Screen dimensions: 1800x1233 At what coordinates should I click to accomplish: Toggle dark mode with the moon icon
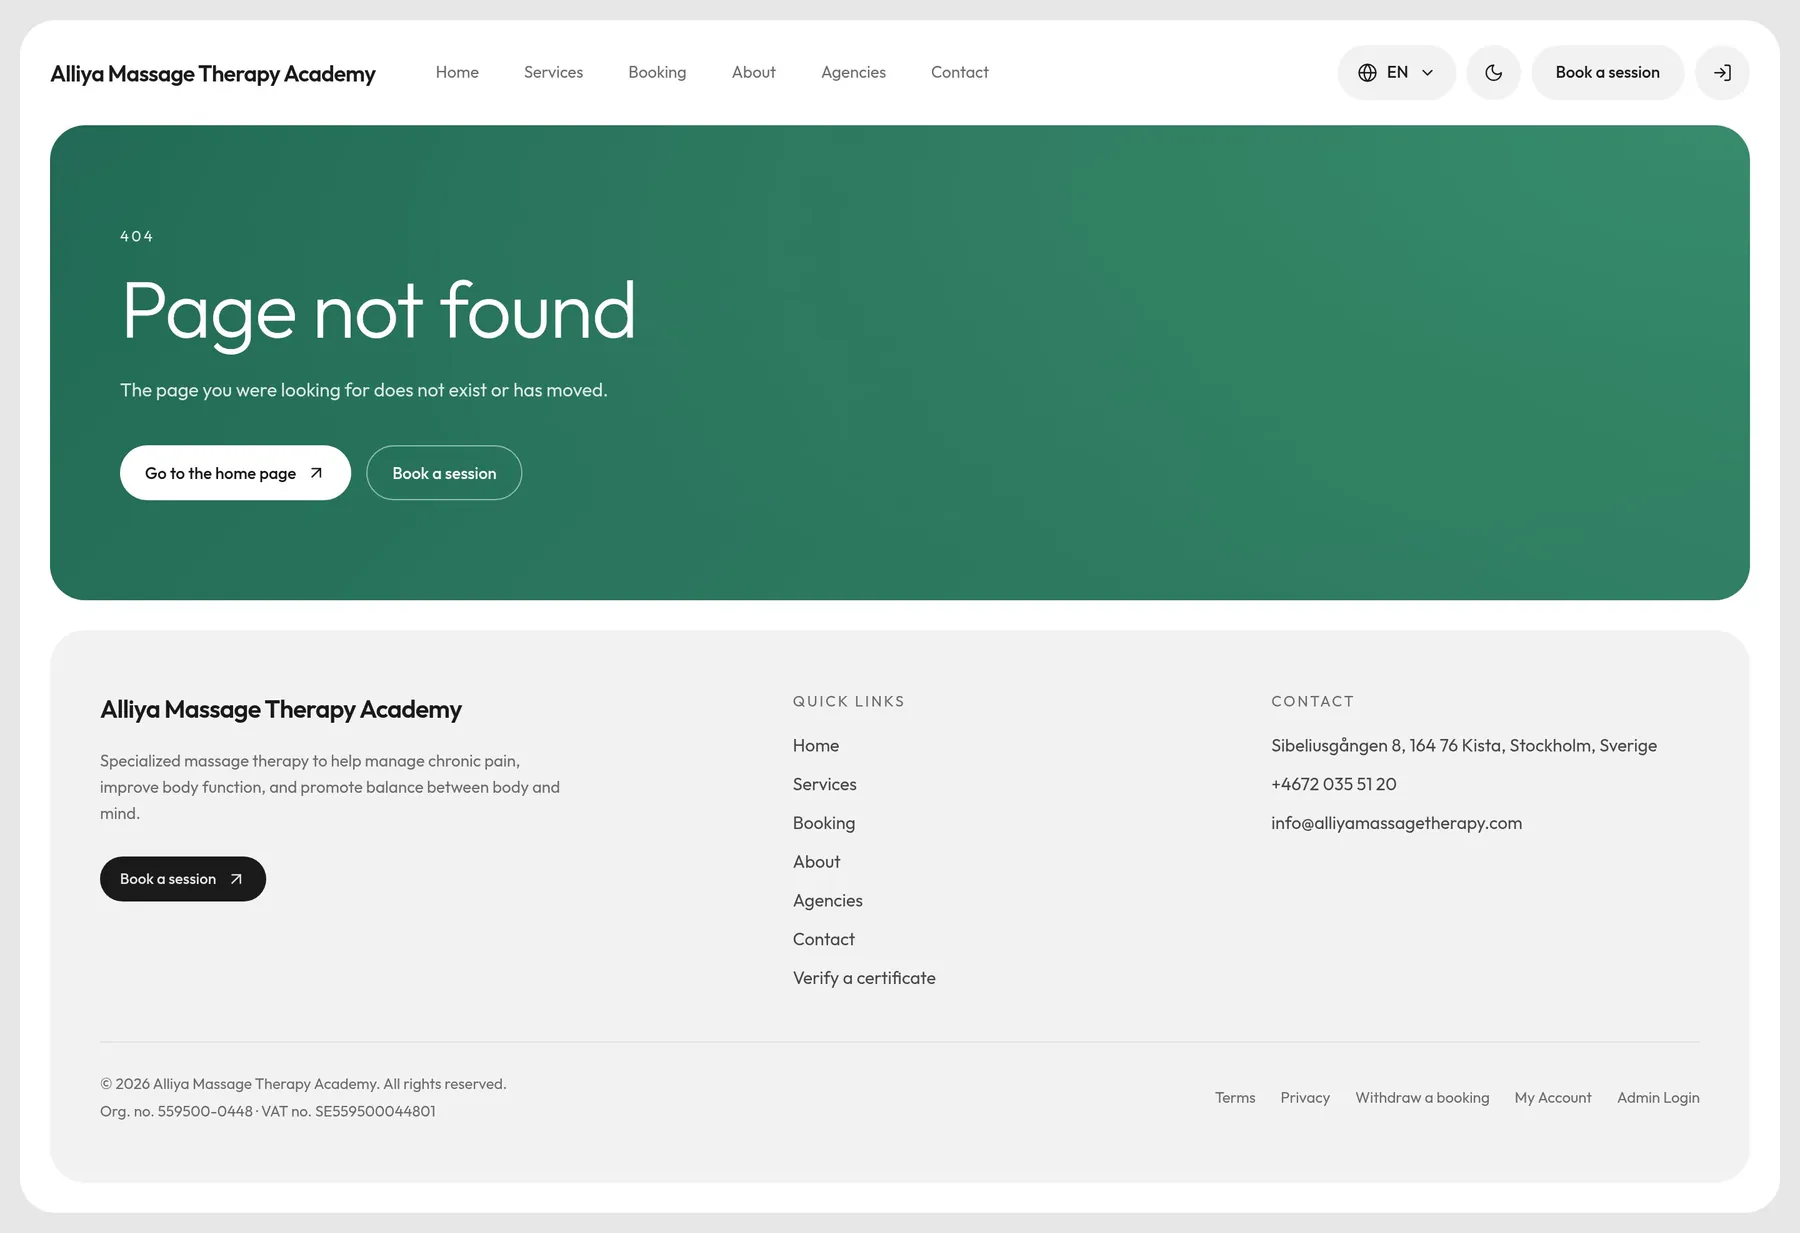coord(1493,72)
